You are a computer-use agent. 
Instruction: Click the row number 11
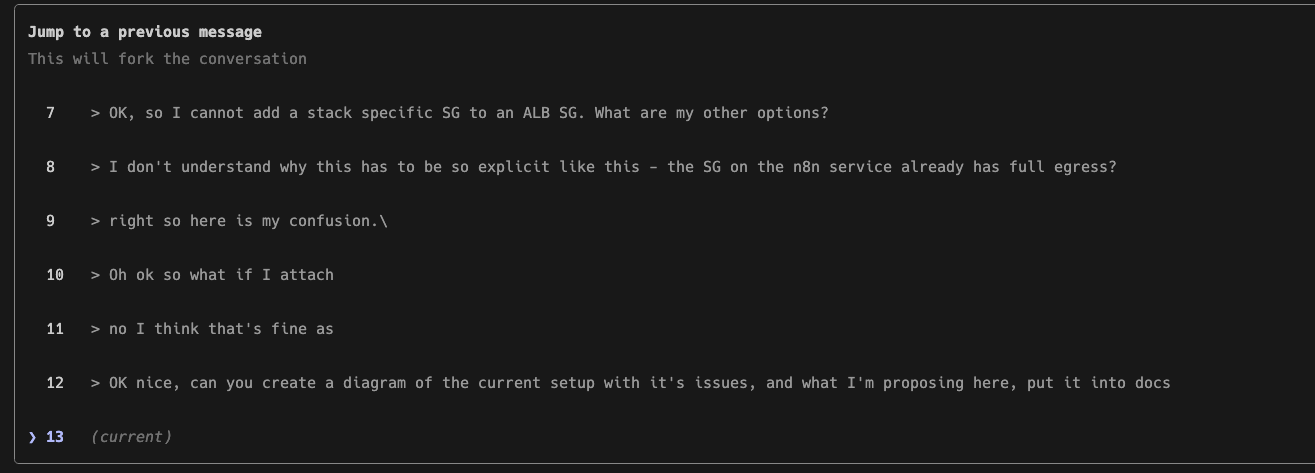(x=55, y=328)
